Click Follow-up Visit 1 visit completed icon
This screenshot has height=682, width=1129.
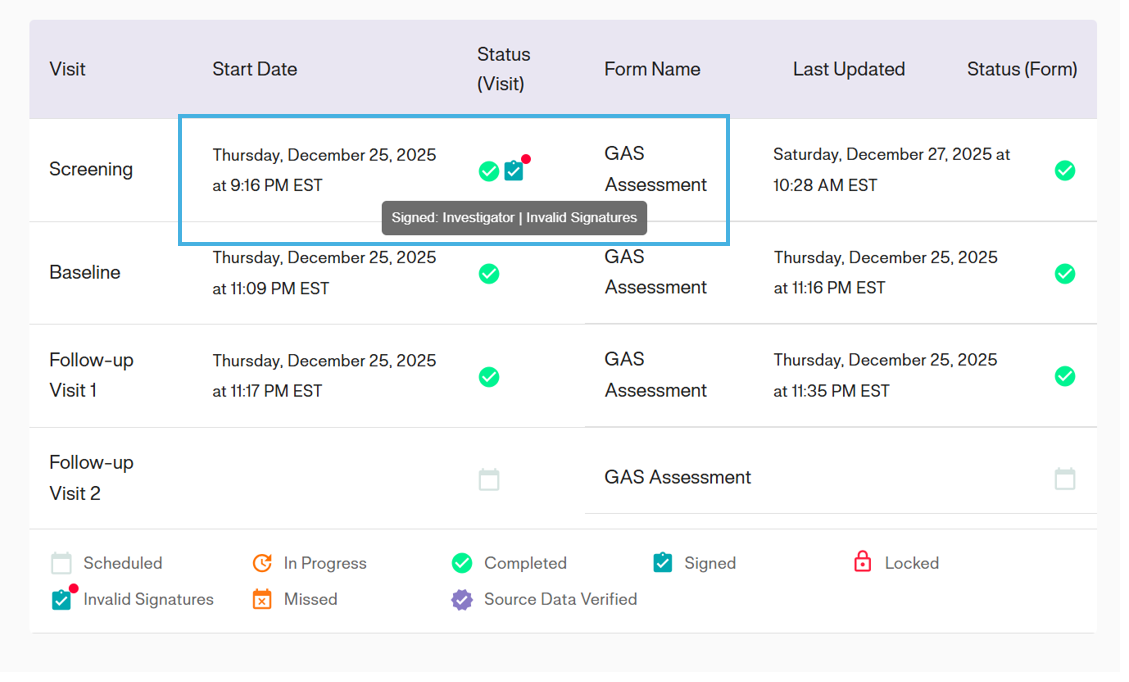(488, 377)
